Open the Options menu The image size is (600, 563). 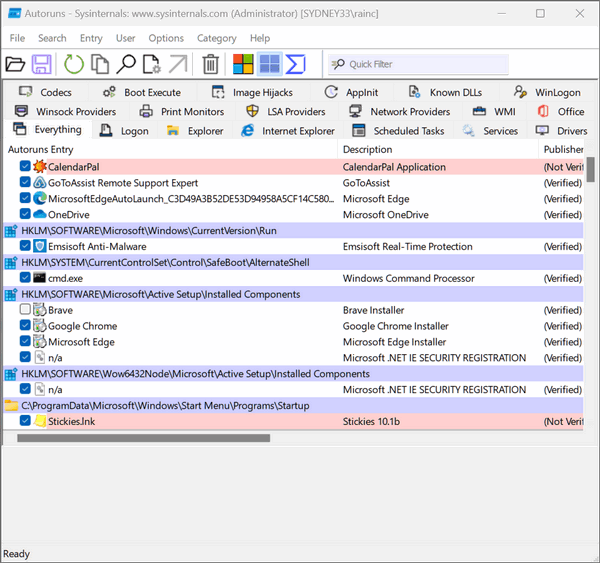(x=166, y=38)
